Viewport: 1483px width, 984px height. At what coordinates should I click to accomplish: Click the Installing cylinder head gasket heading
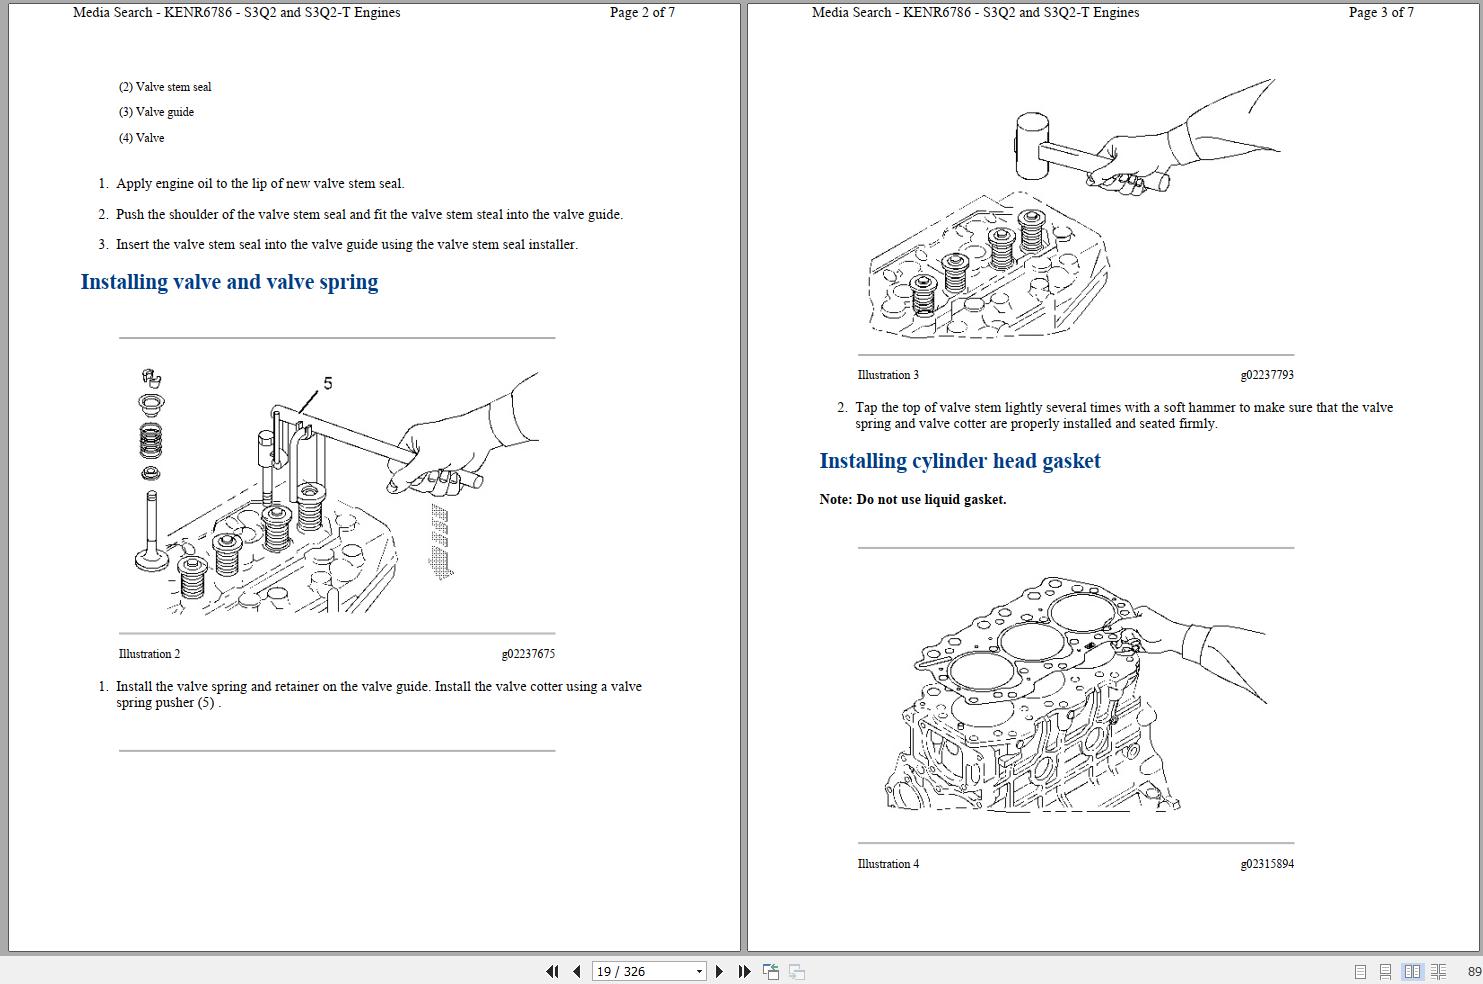pyautogui.click(x=960, y=461)
